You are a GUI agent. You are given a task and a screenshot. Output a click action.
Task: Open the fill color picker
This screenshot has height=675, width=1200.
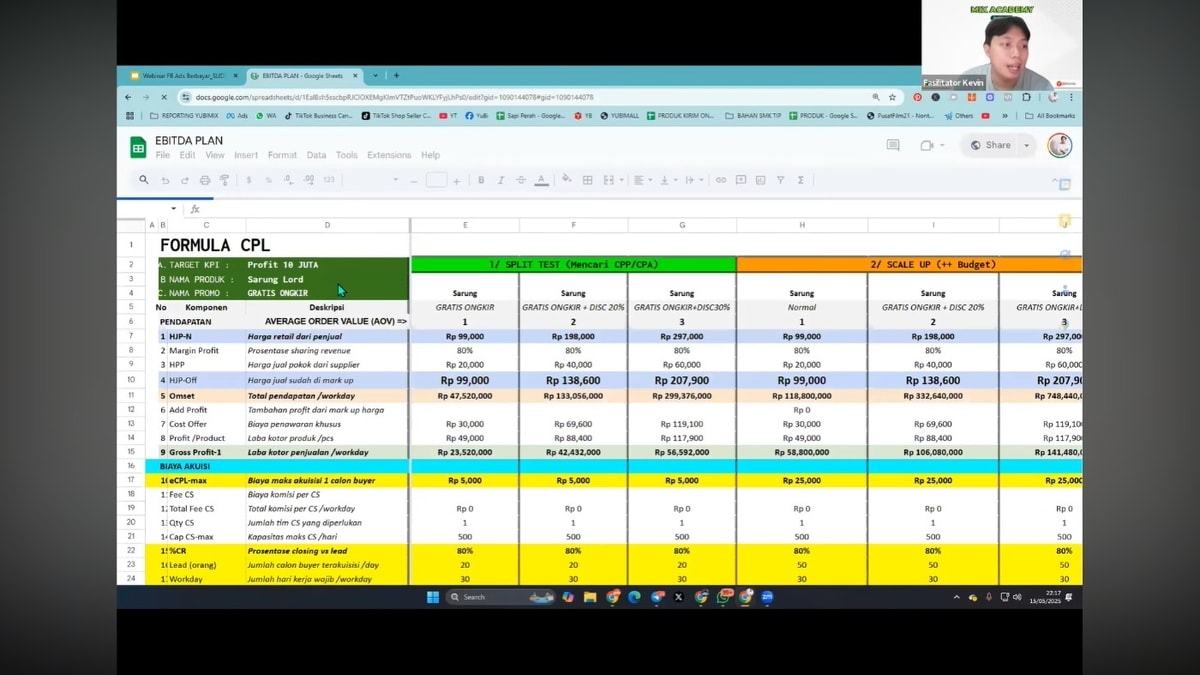[x=567, y=180]
